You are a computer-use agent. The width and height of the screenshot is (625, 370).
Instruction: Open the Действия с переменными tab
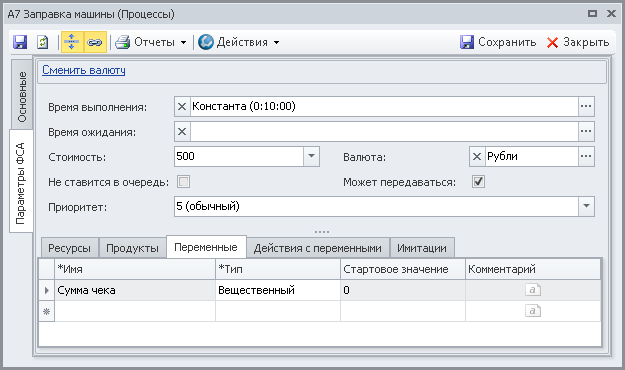pyautogui.click(x=318, y=248)
